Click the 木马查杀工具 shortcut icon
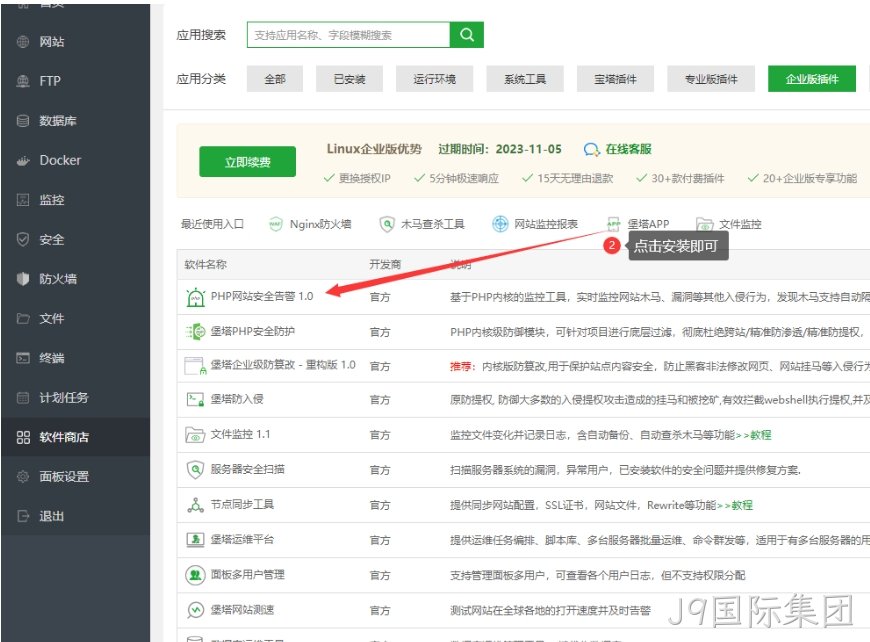The height and width of the screenshot is (642, 870). (x=387, y=224)
